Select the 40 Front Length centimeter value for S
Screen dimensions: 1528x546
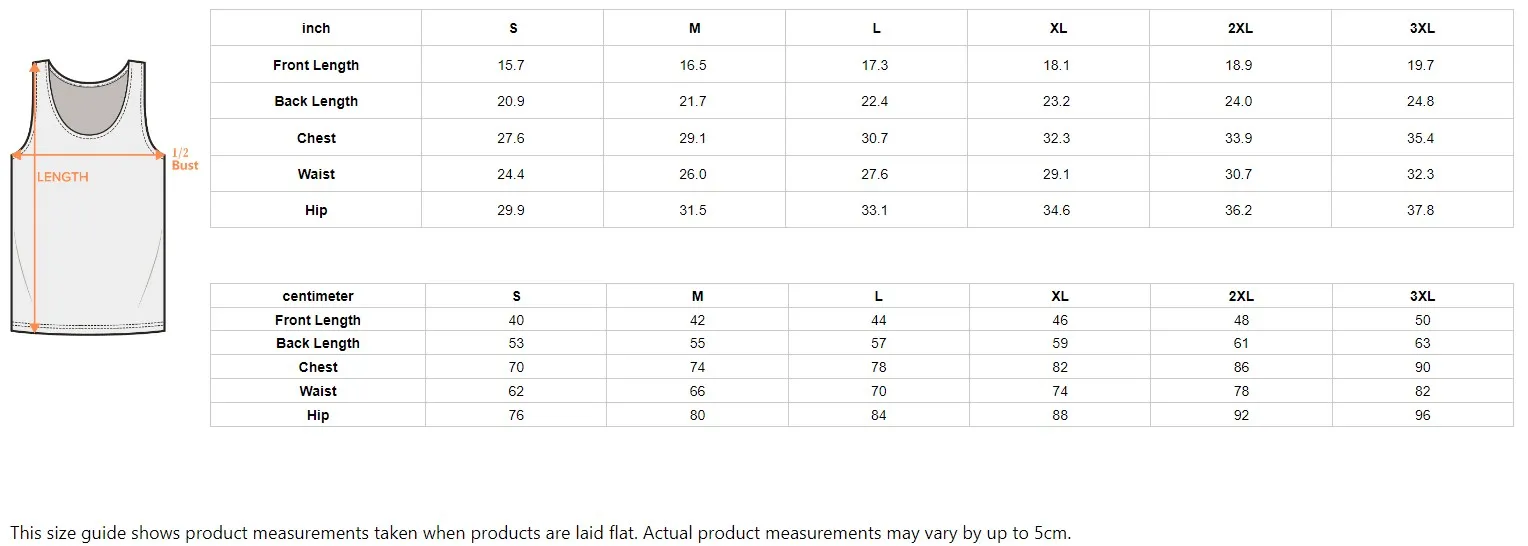516,320
